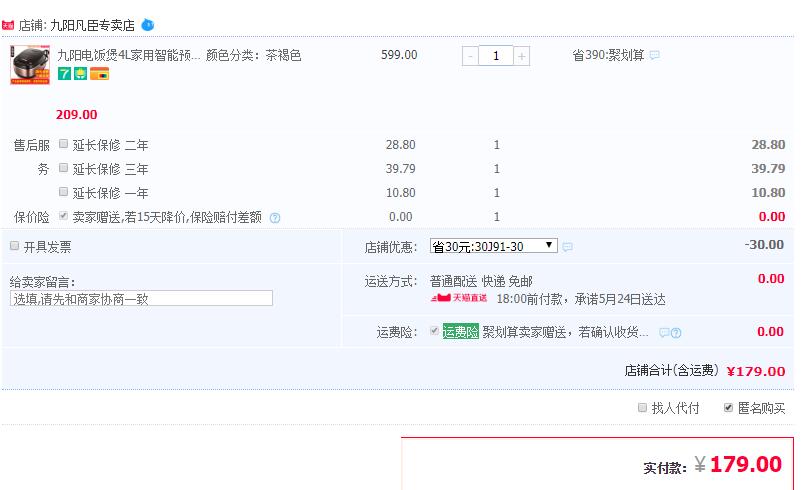Click comment bubble beside store discount dropdown
Viewport: 801px width, 490px height.
pyautogui.click(x=568, y=247)
